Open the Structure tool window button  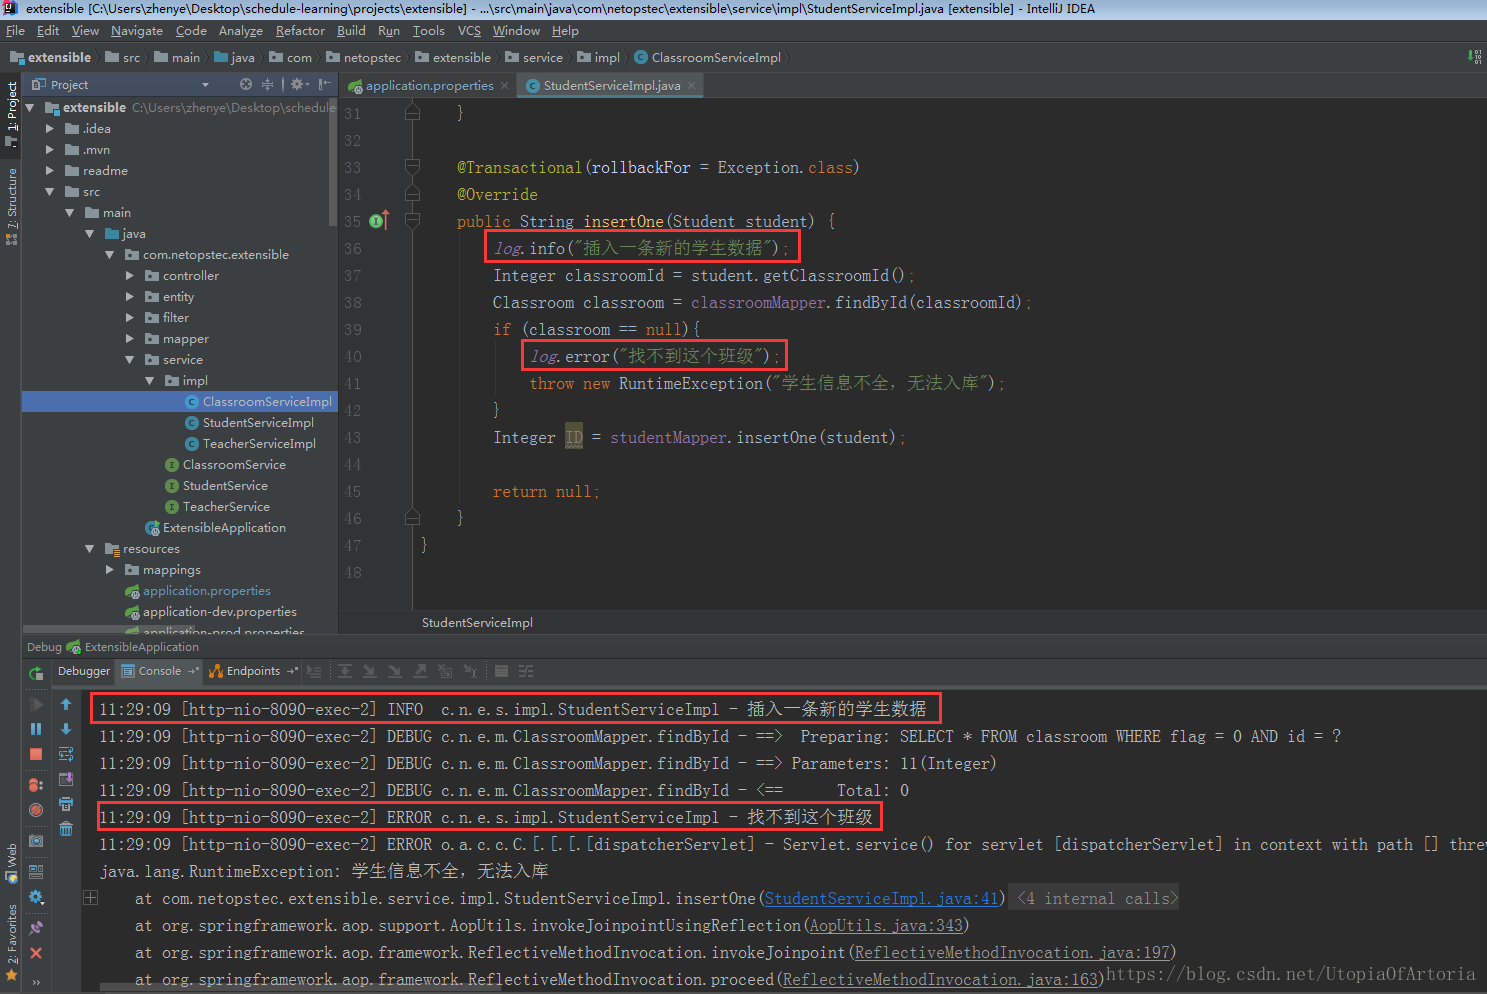point(11,206)
